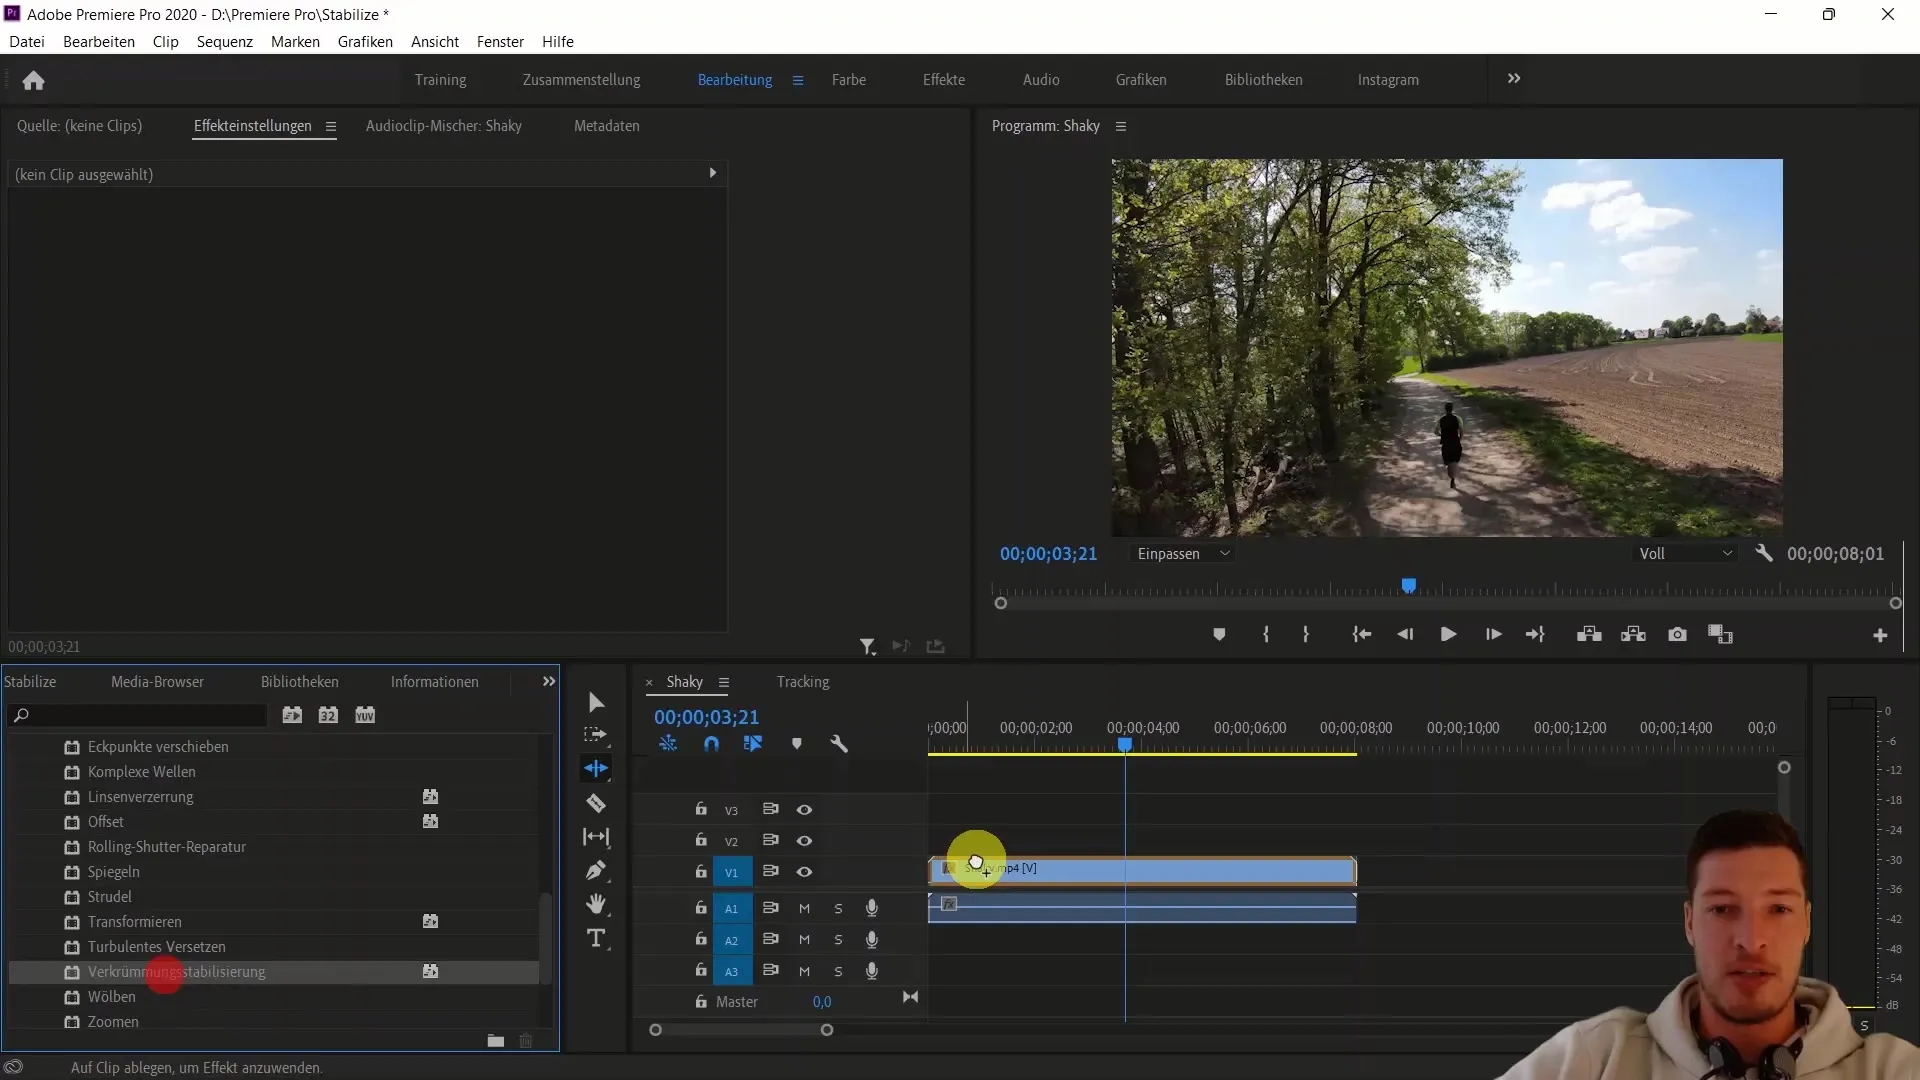This screenshot has height=1080, width=1920.
Task: Click the Export Frame camera icon
Action: point(1677,634)
